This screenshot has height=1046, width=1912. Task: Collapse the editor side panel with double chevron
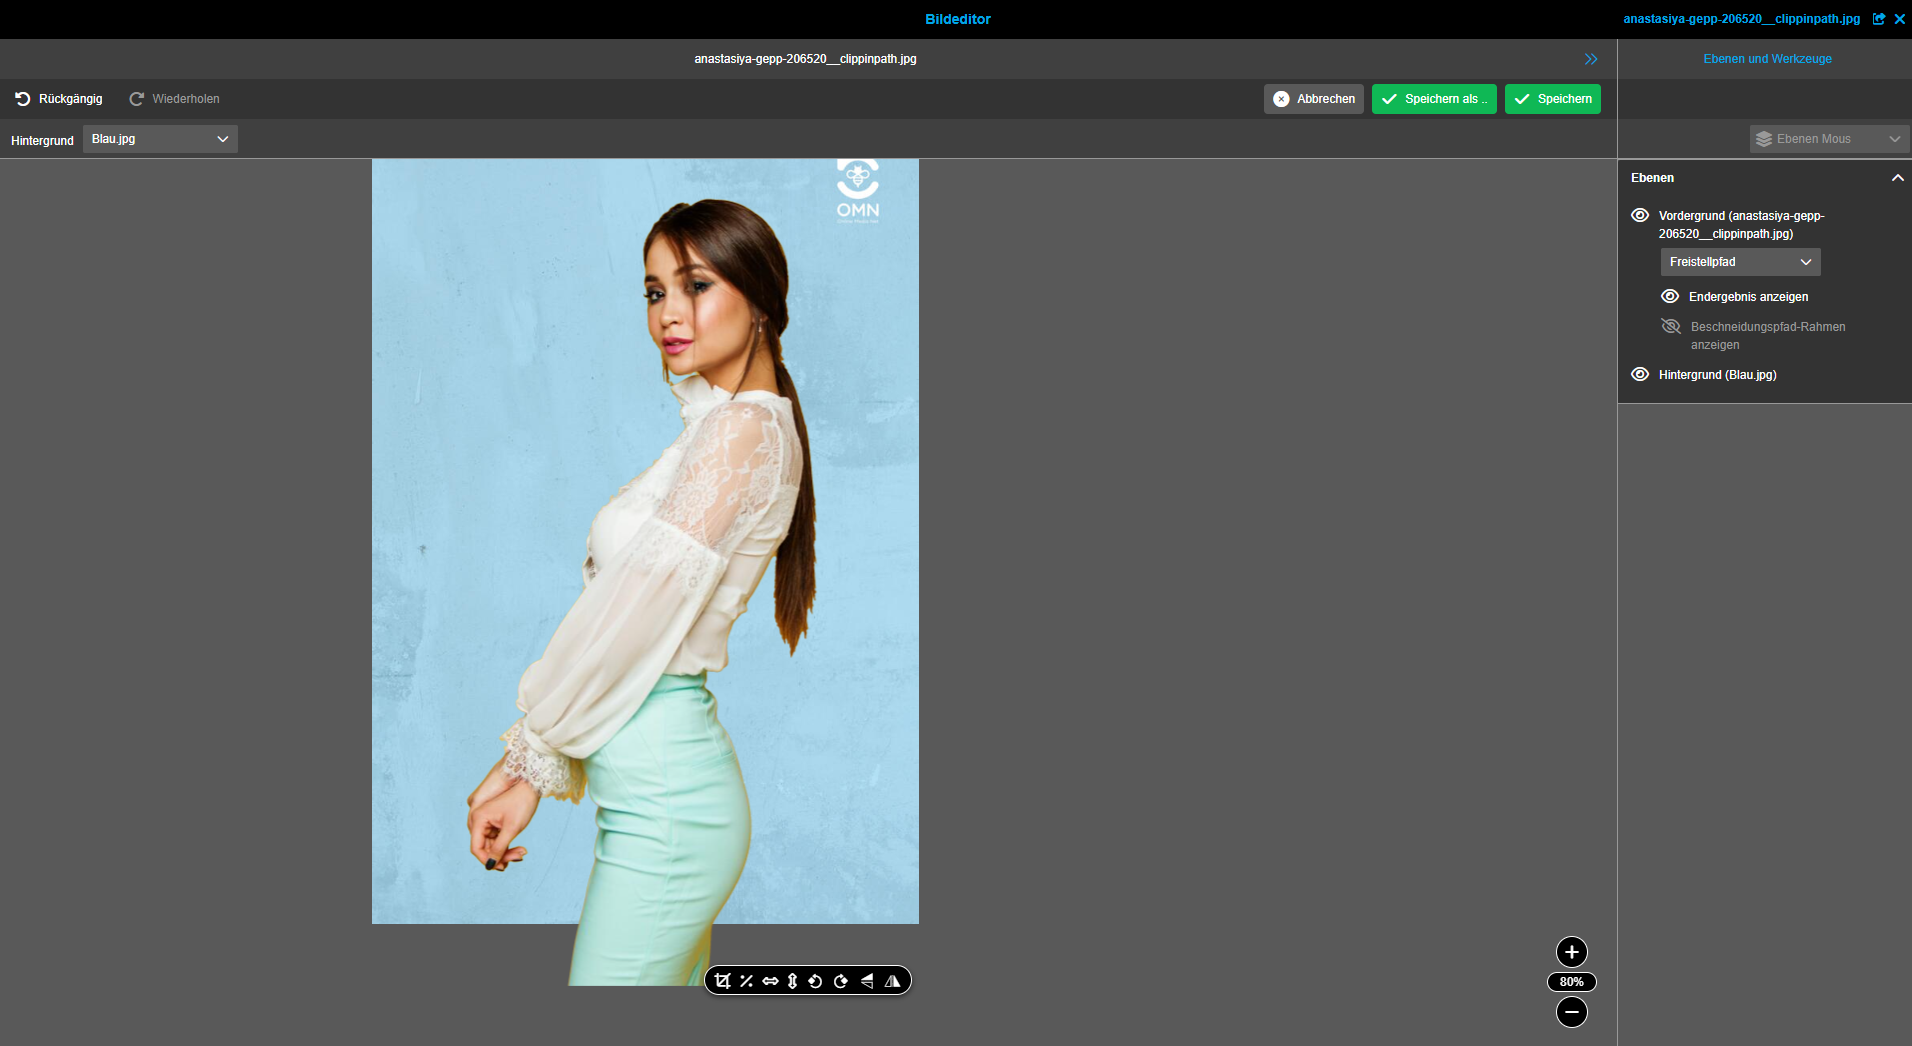pyautogui.click(x=1592, y=58)
